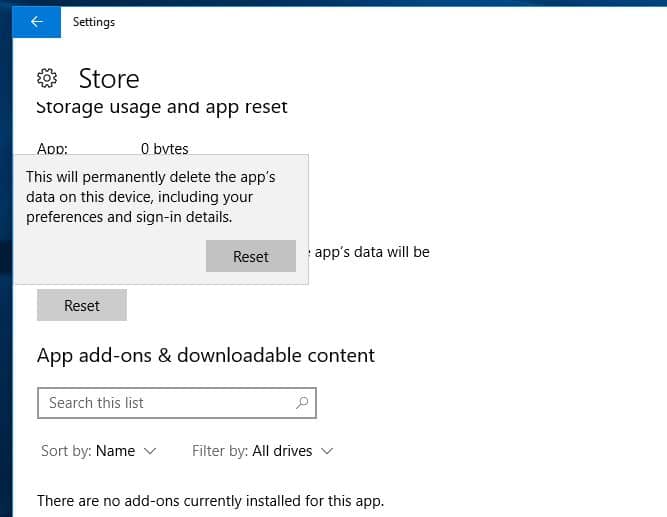Image resolution: width=667 pixels, height=517 pixels.
Task: Select the Storage usage and app reset heading
Action: coord(162,107)
